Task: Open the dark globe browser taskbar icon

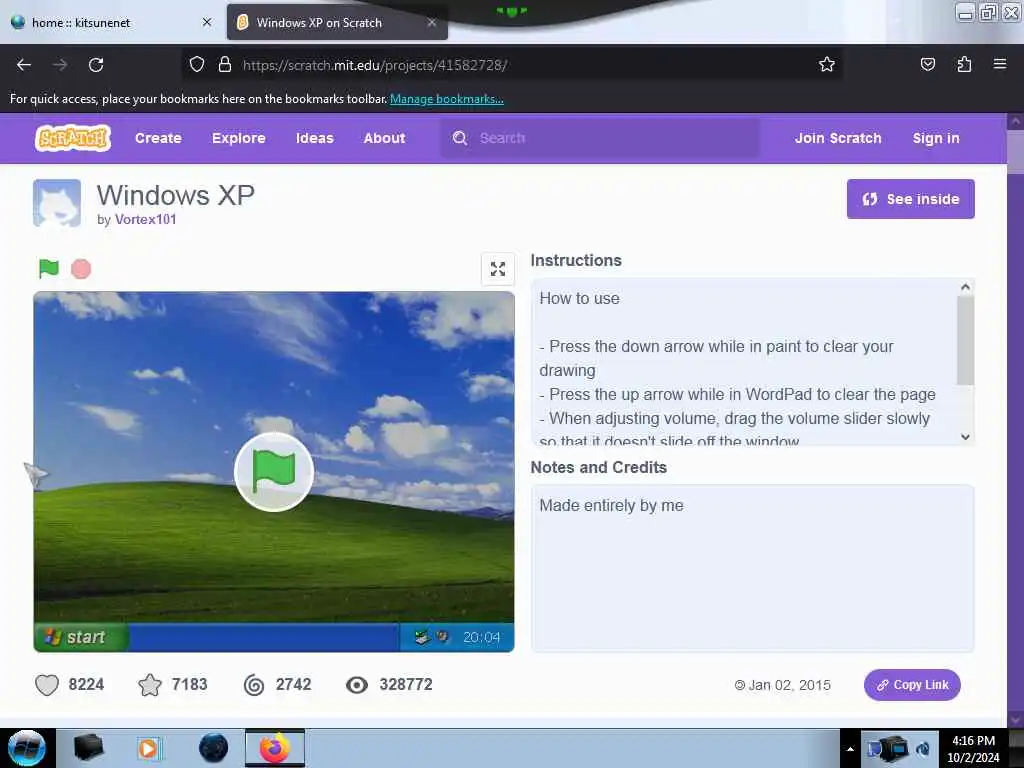Action: (x=213, y=748)
